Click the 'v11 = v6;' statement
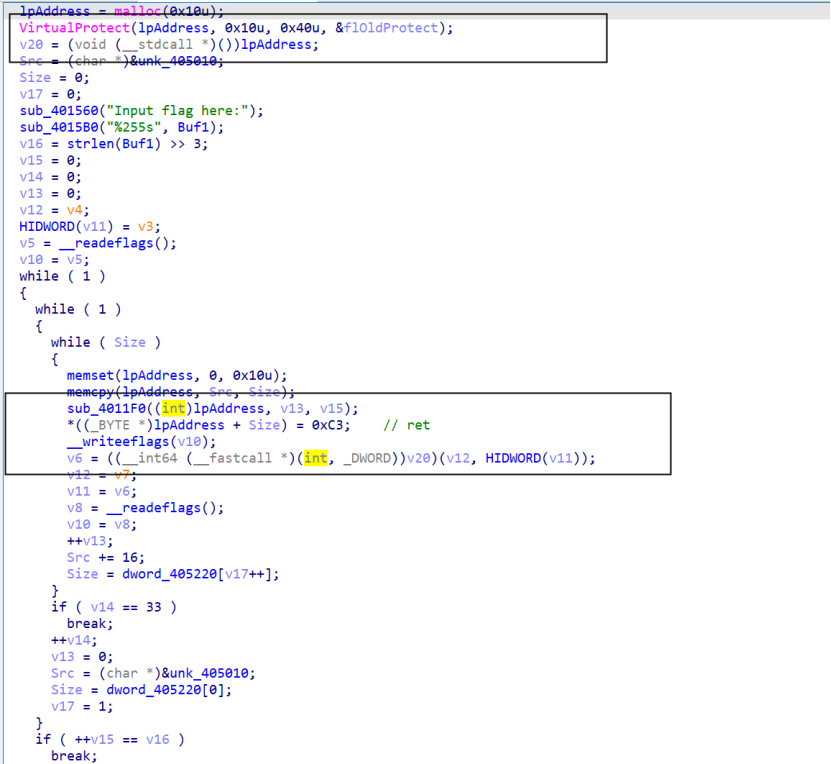 (102, 492)
